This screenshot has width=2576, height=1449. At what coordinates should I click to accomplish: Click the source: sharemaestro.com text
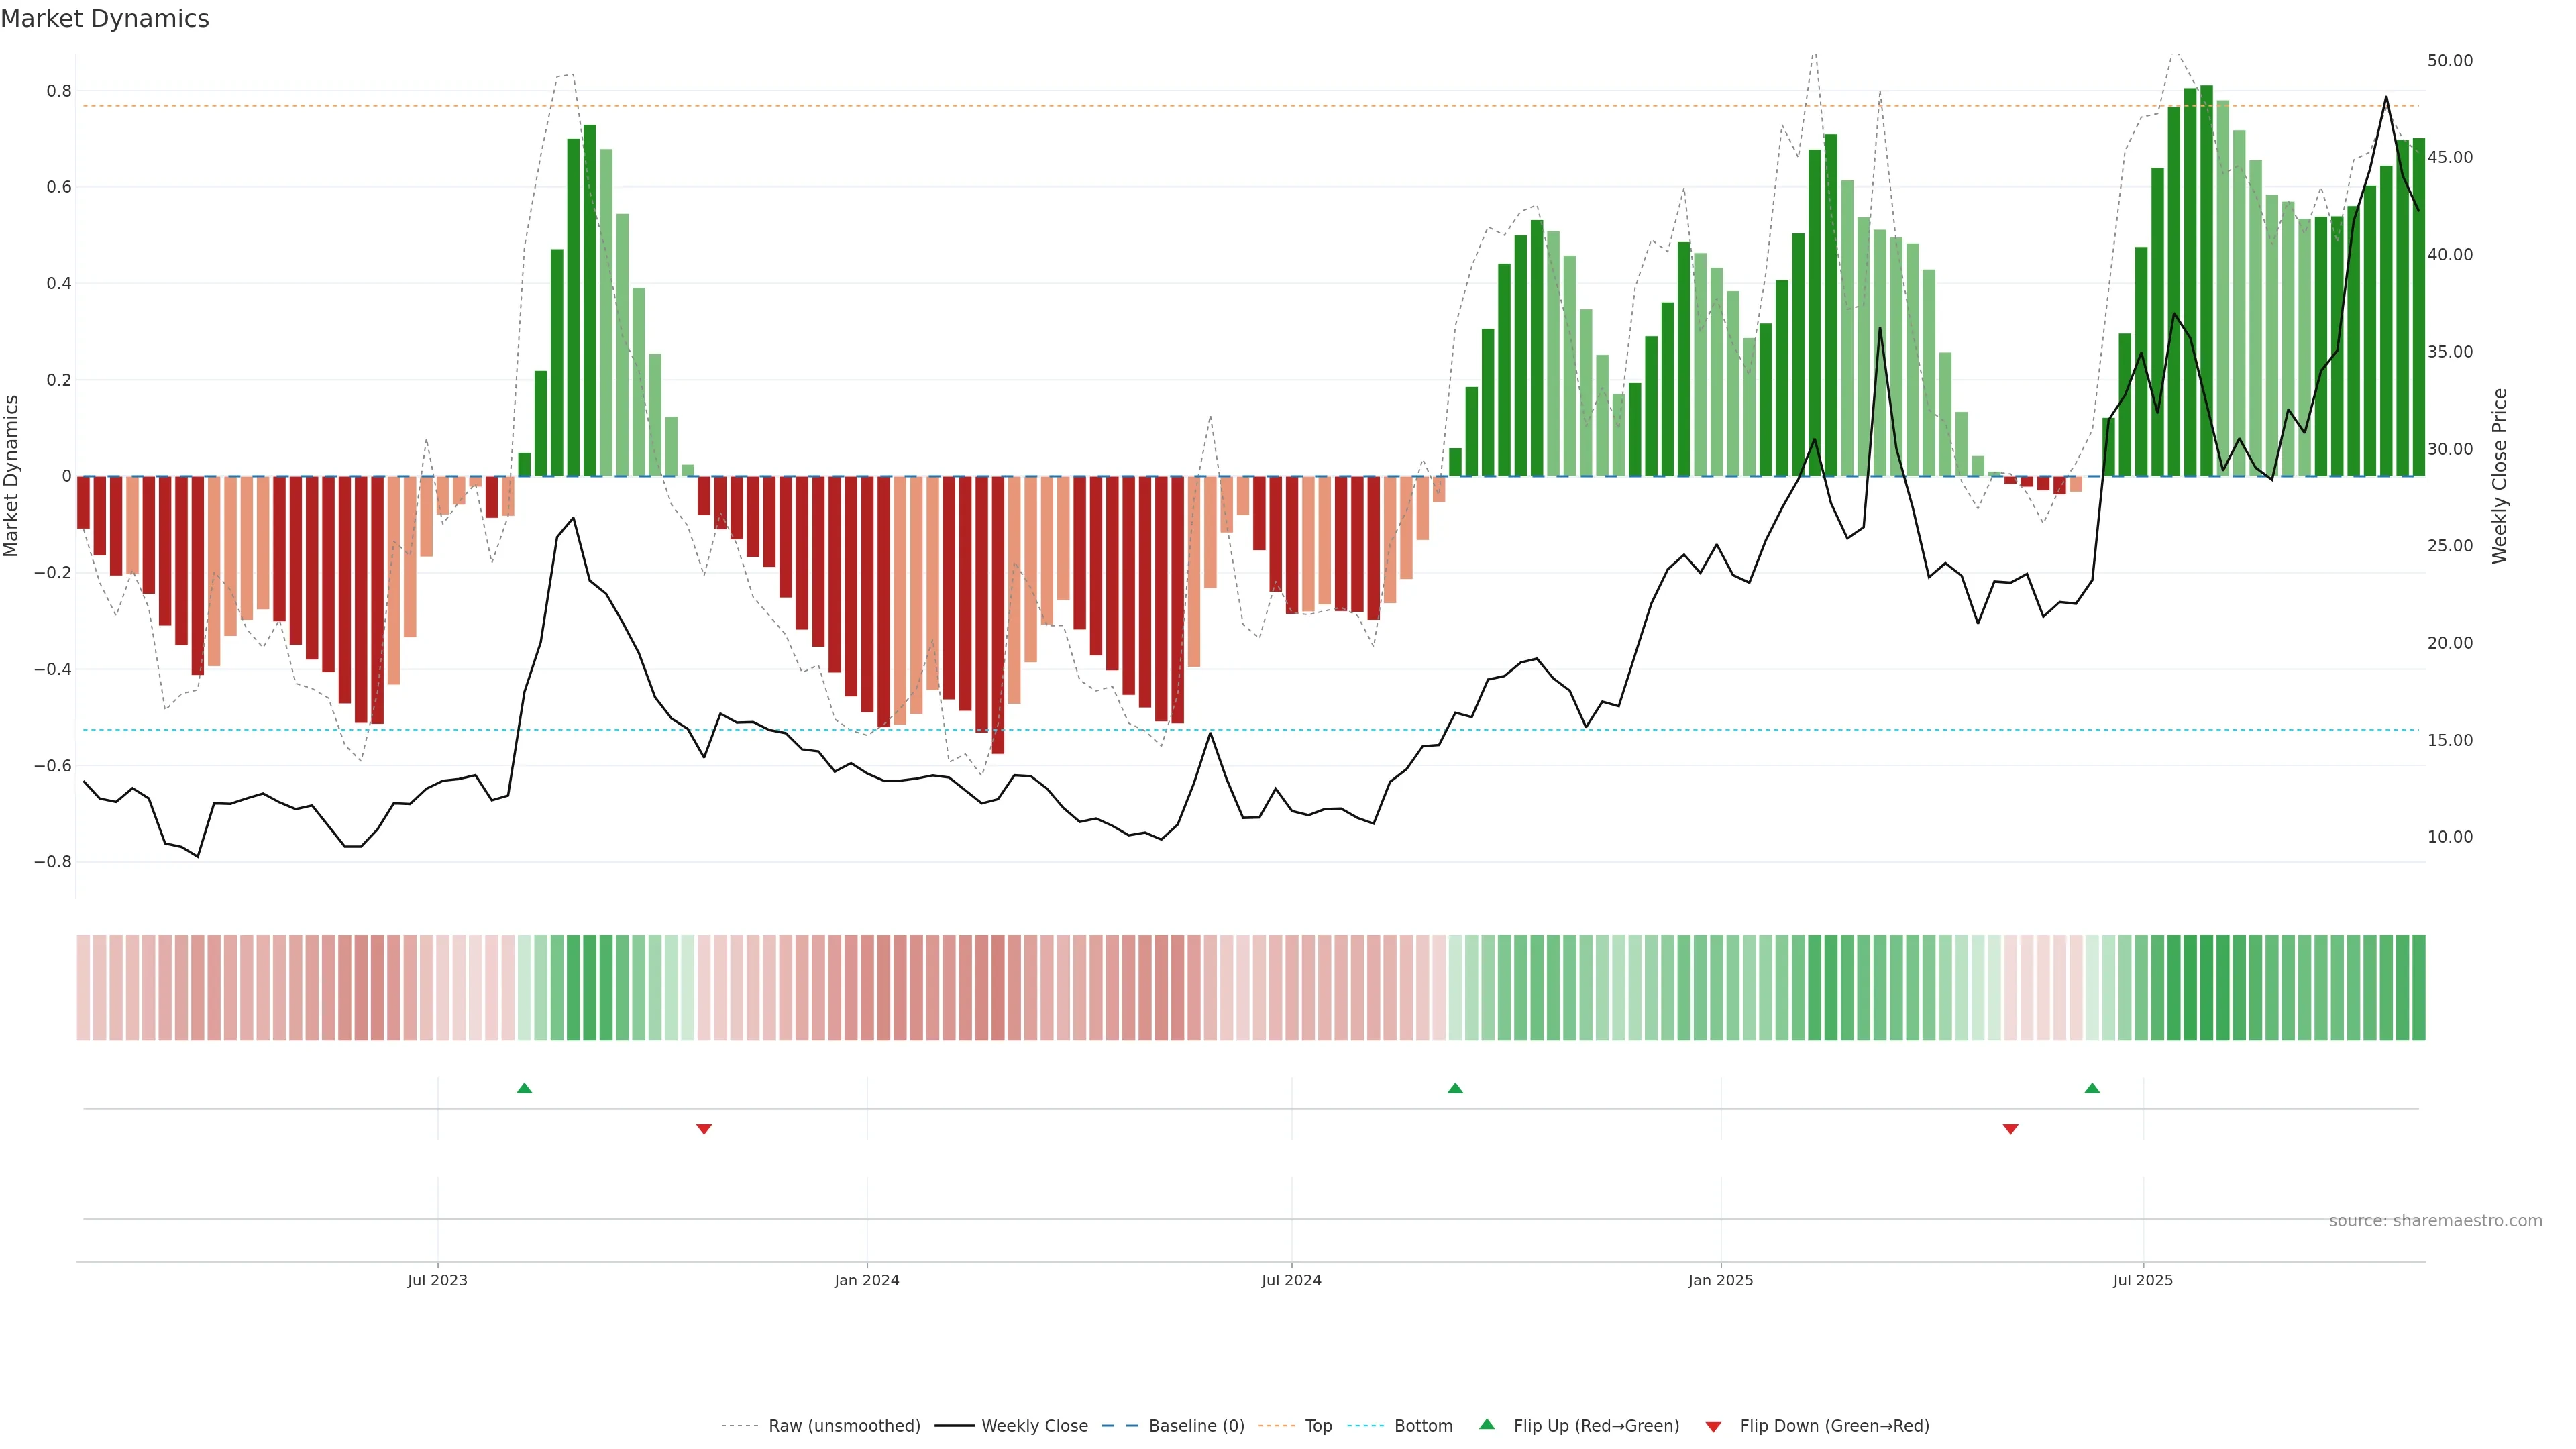(x=2435, y=1220)
